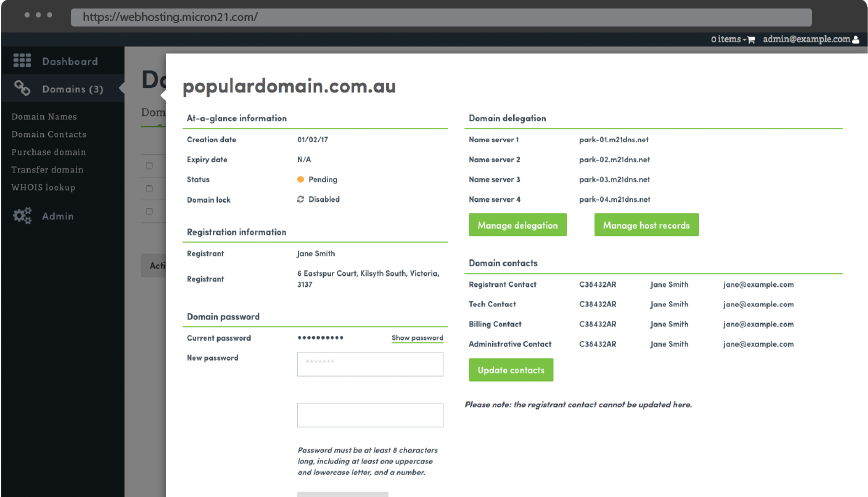This screenshot has width=868, height=497.
Task: Click the Manage host records button
Action: 646,225
